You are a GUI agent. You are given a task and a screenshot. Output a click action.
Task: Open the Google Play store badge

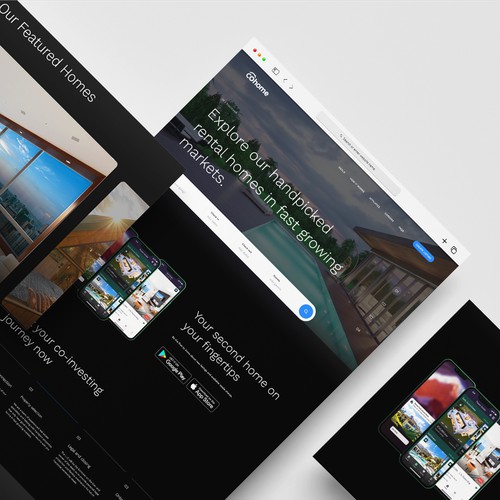pos(173,365)
